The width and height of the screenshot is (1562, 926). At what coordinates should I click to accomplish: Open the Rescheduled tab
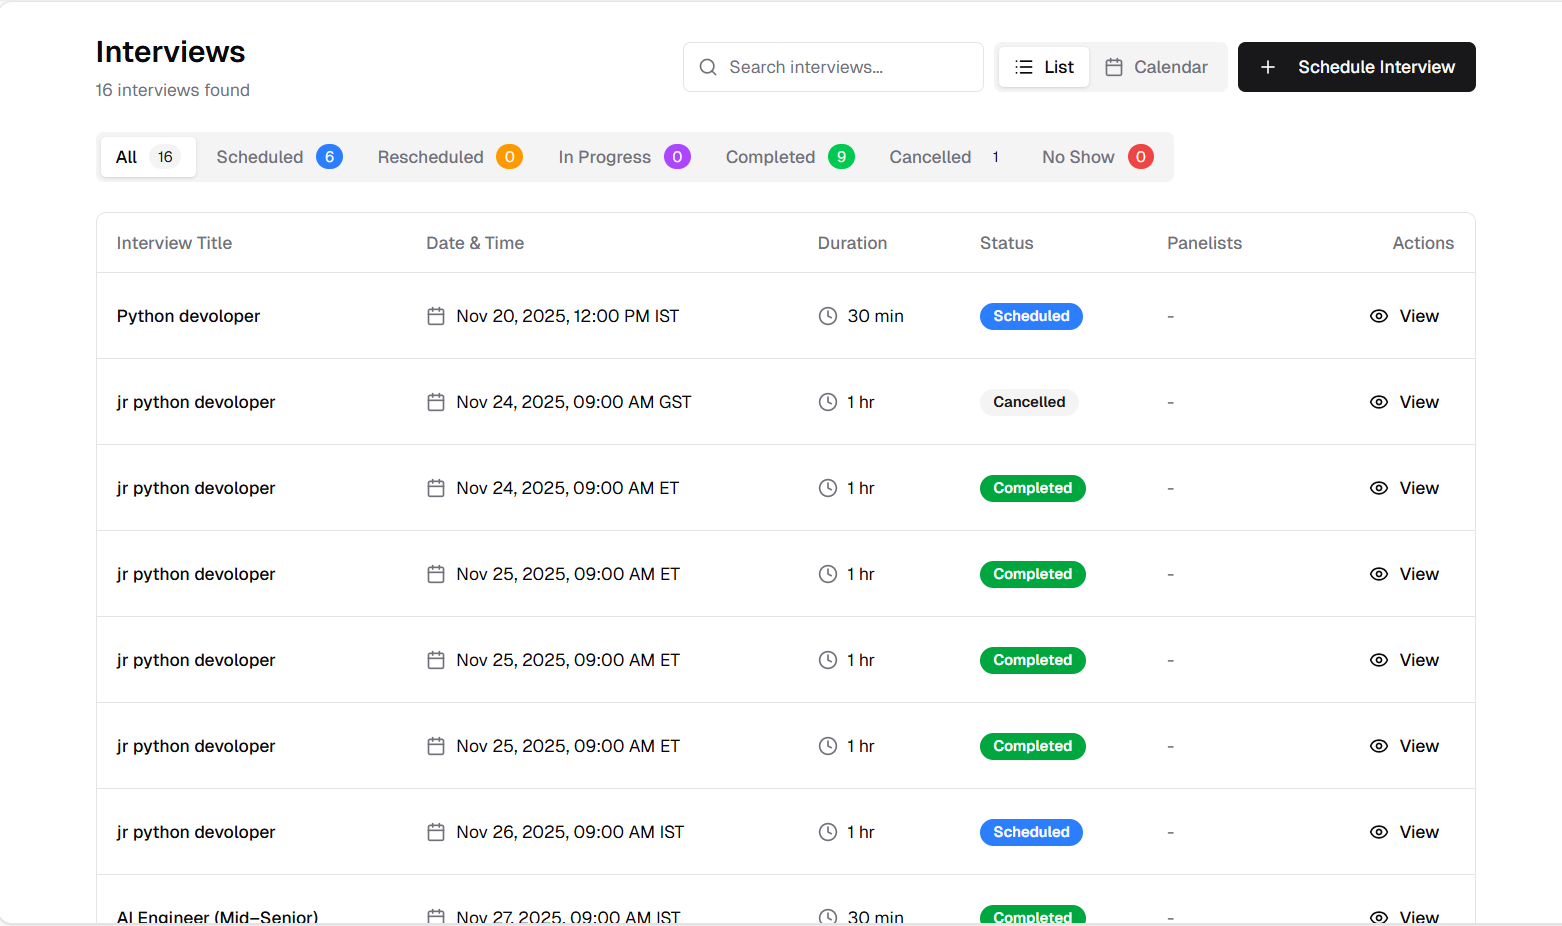pos(449,157)
